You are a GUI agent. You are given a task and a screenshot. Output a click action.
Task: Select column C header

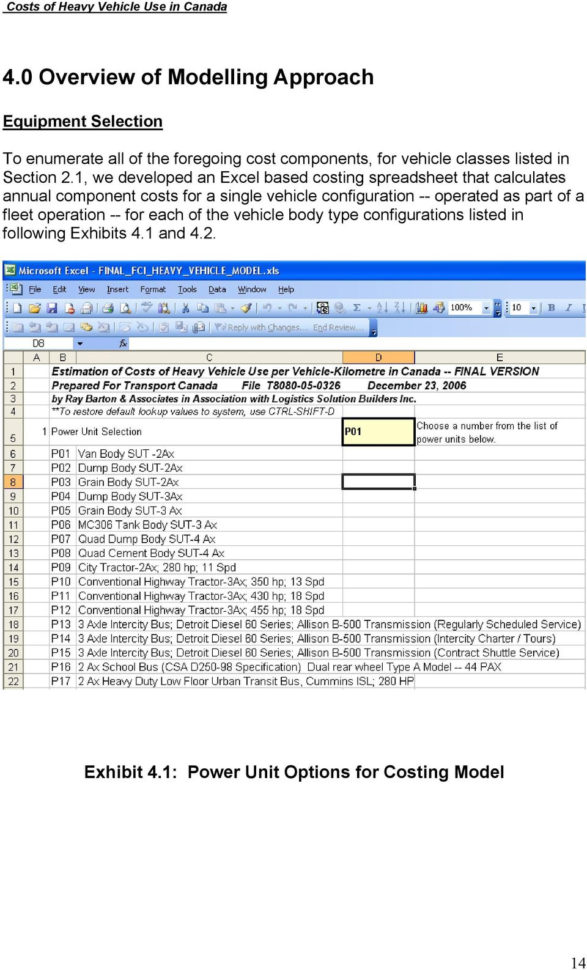click(209, 358)
